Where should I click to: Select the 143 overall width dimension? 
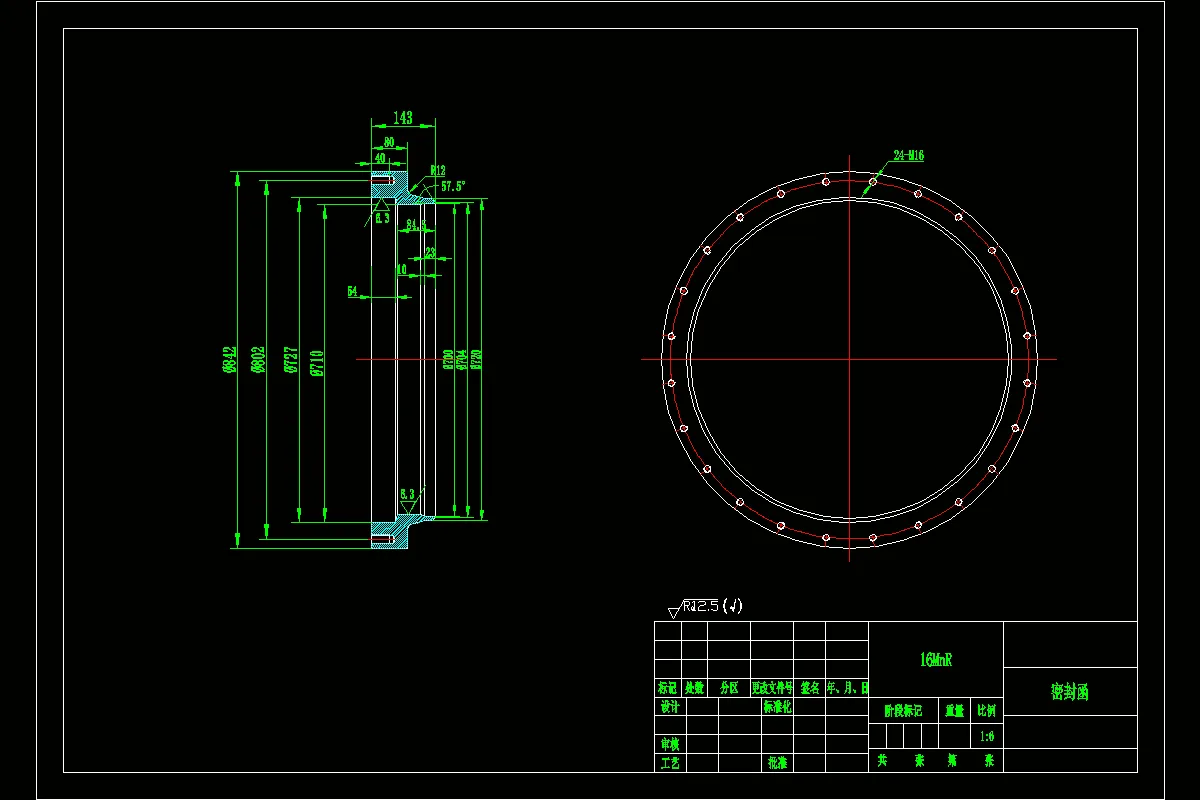click(402, 118)
